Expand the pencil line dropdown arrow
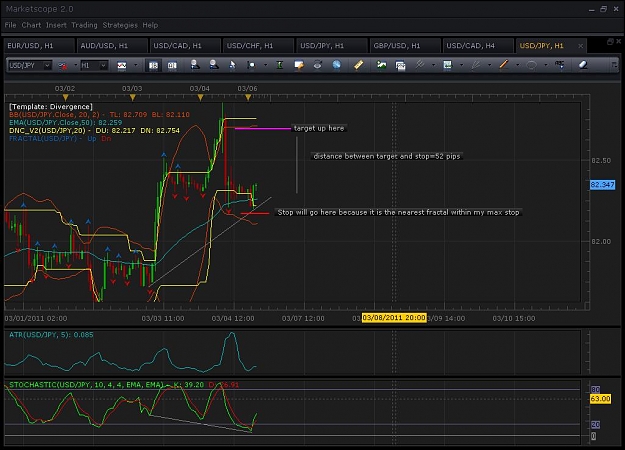The width and height of the screenshot is (625, 450). pos(517,65)
